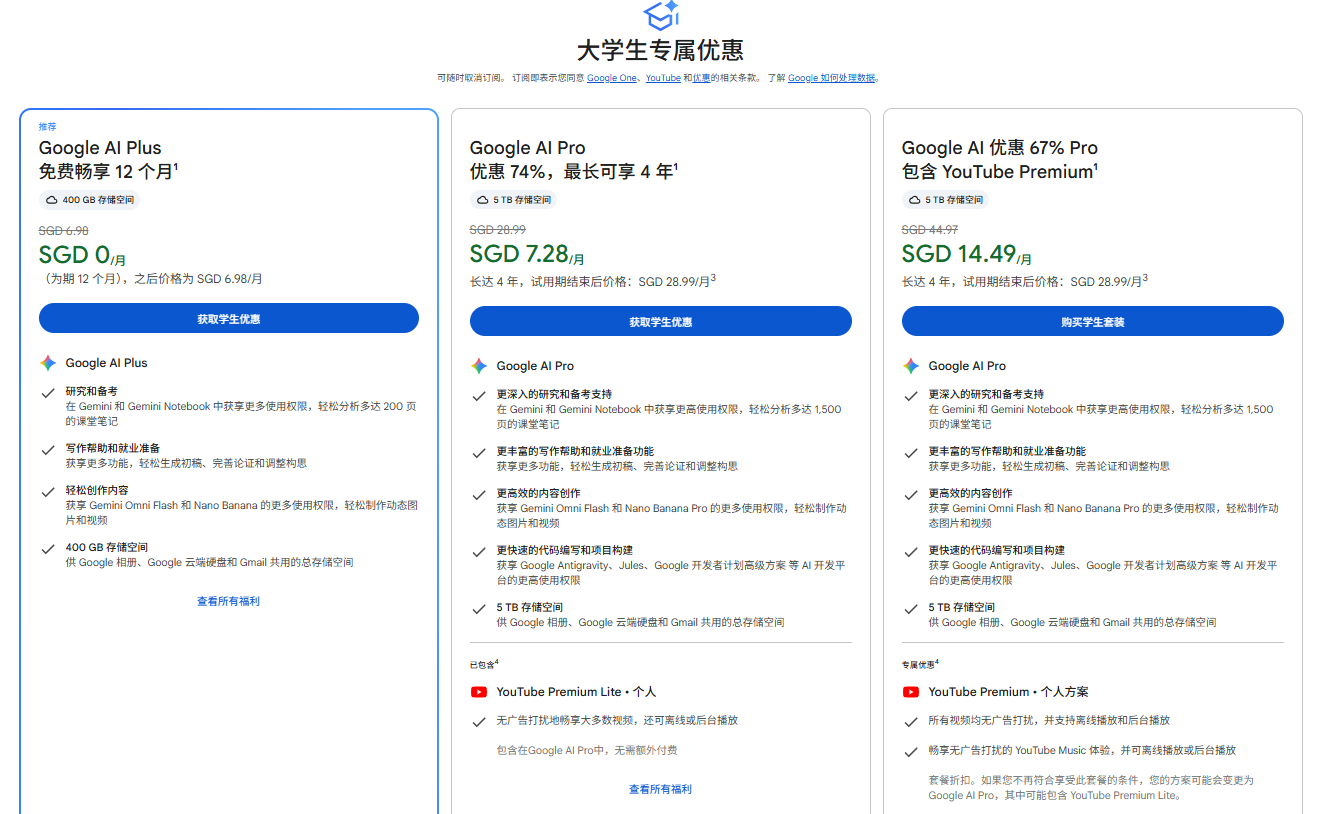Open the 'Google 如何处理数据' link
Viewport: 1327px width, 814px height.
click(832, 78)
